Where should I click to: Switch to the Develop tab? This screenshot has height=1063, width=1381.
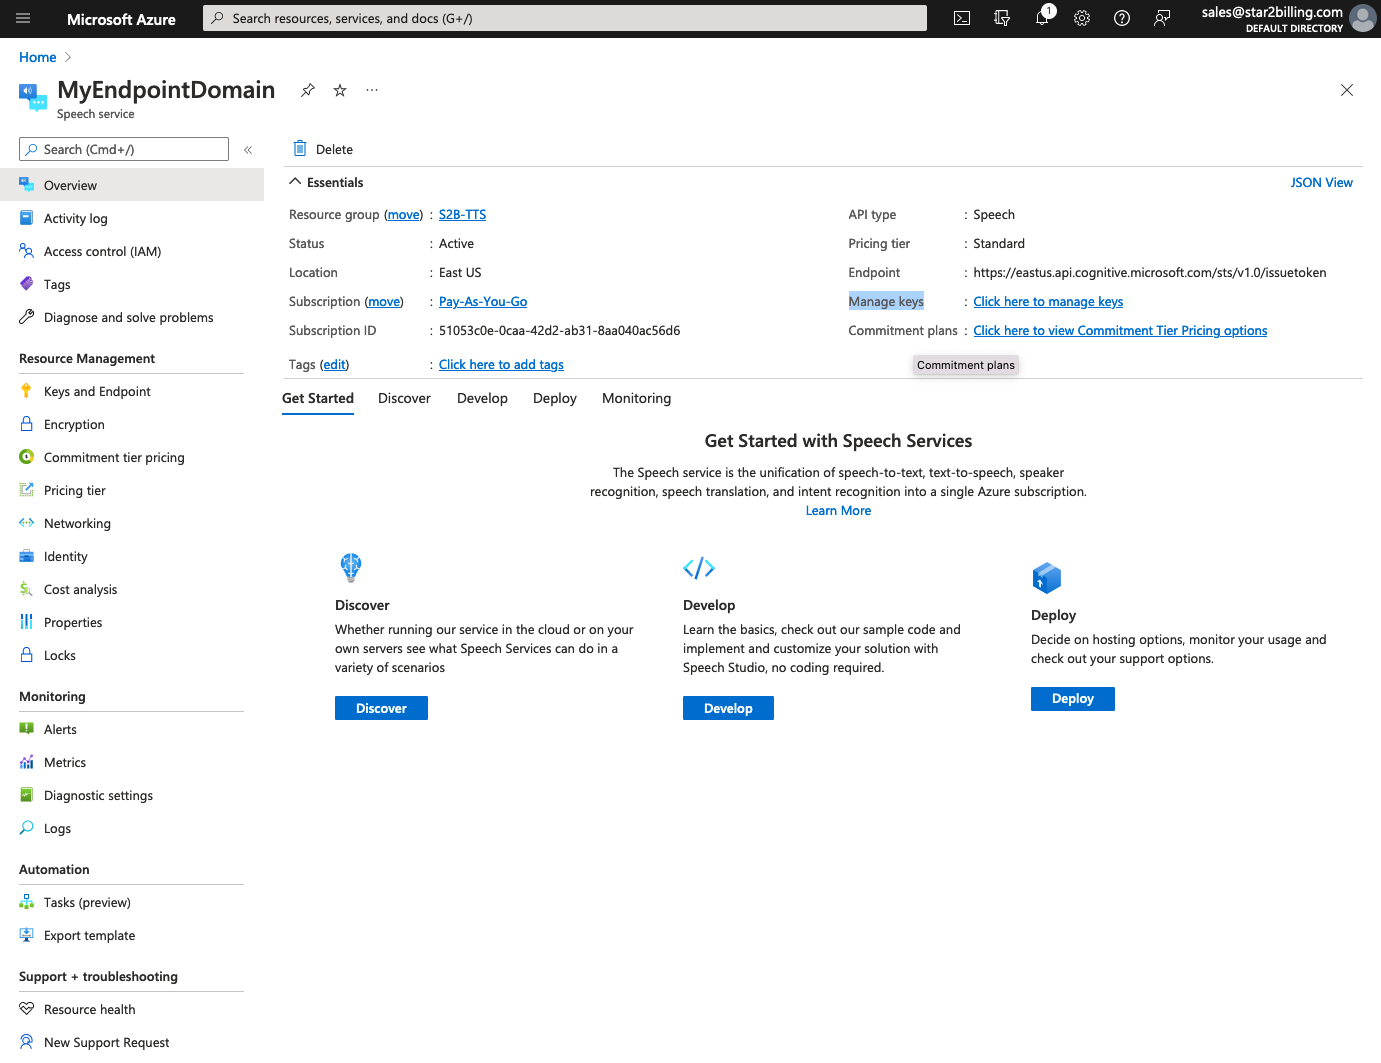[x=482, y=398]
